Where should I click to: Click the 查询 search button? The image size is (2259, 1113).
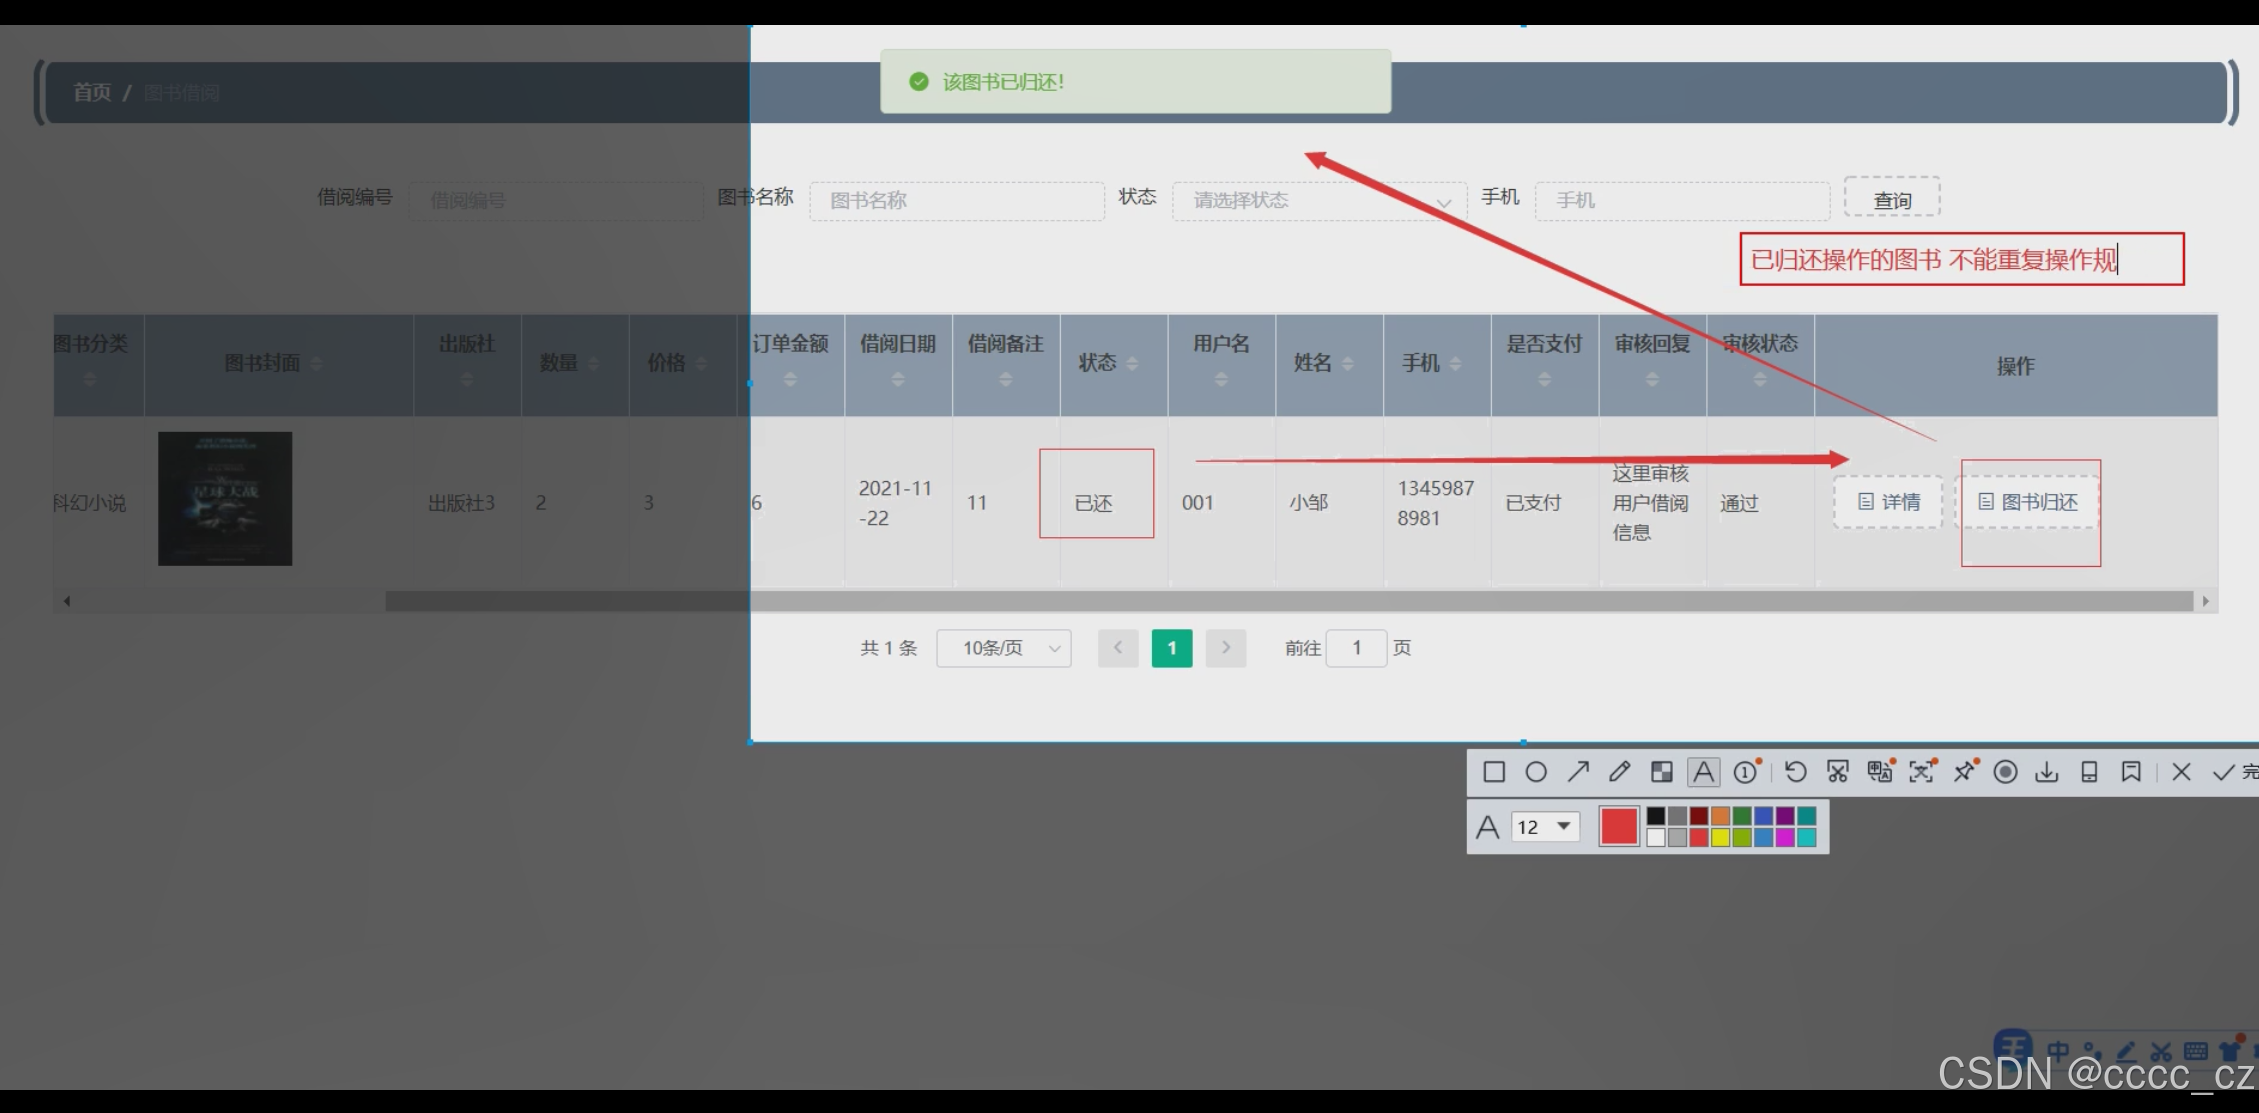coord(1892,198)
